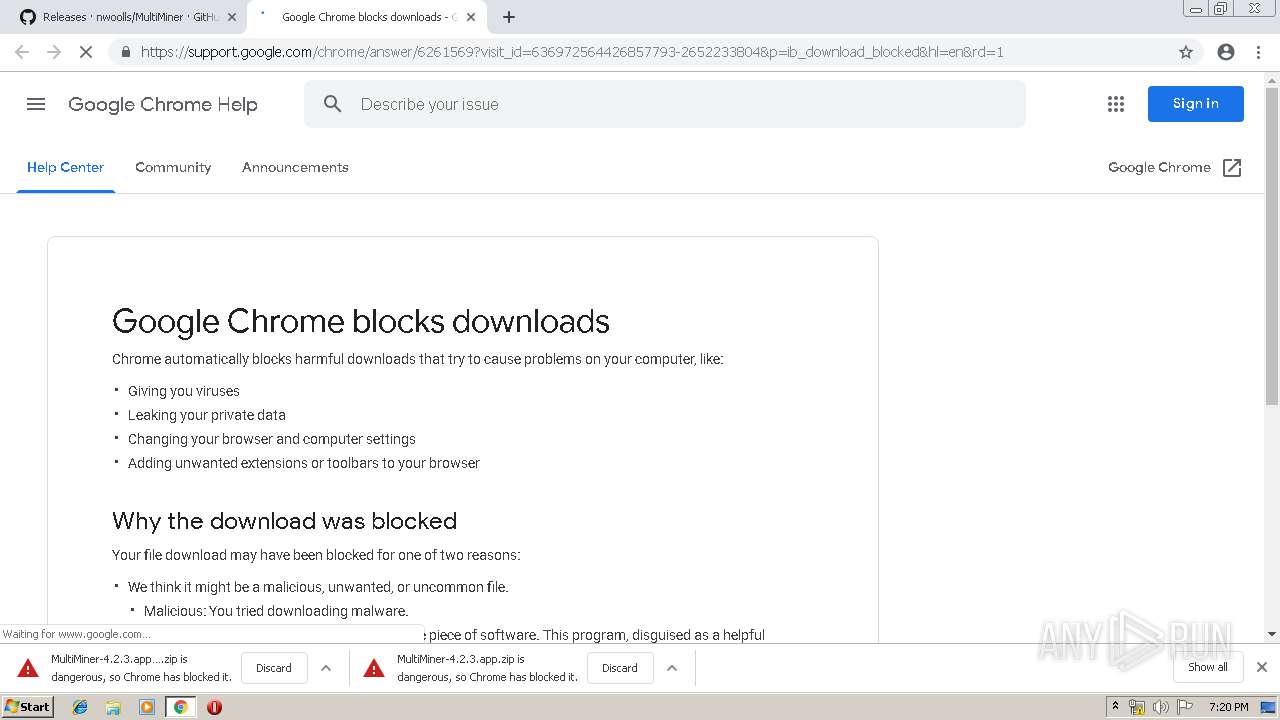Click the taskbar clock showing 7:20 PM
This screenshot has height=720, width=1280.
[1228, 707]
